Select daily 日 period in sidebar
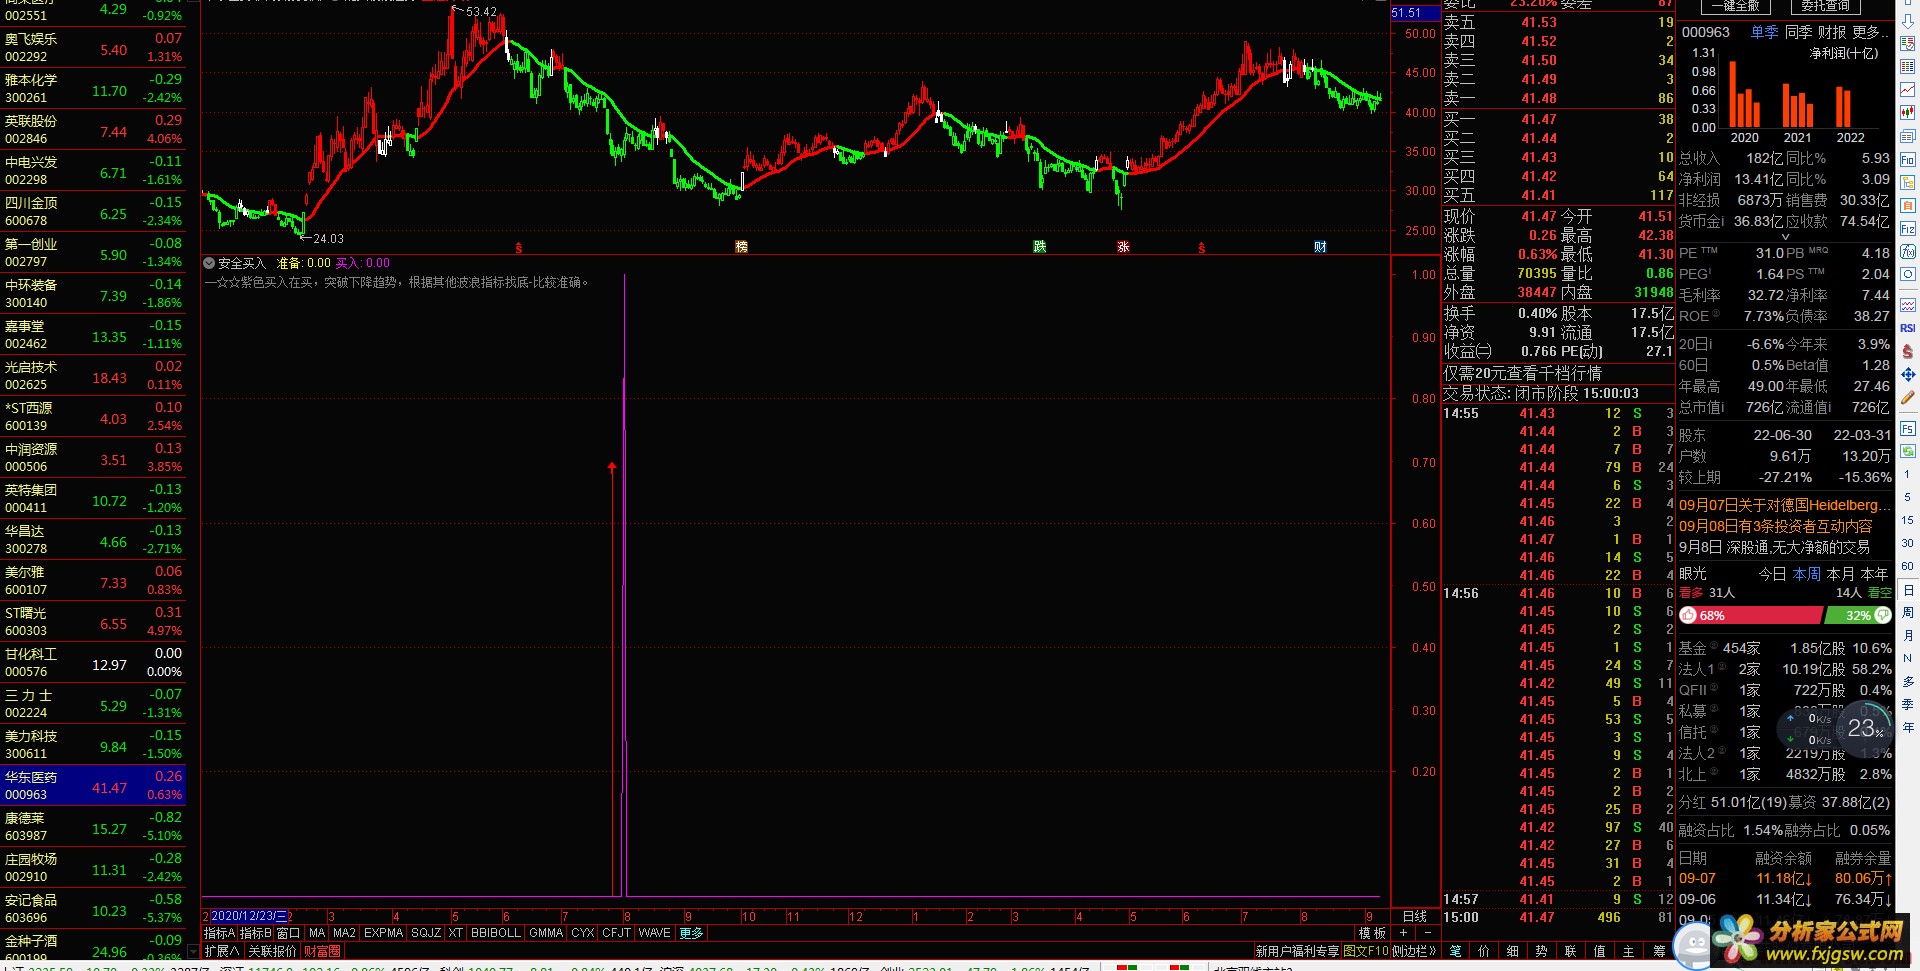Screen dimensions: 1920x971 pos(1907,590)
